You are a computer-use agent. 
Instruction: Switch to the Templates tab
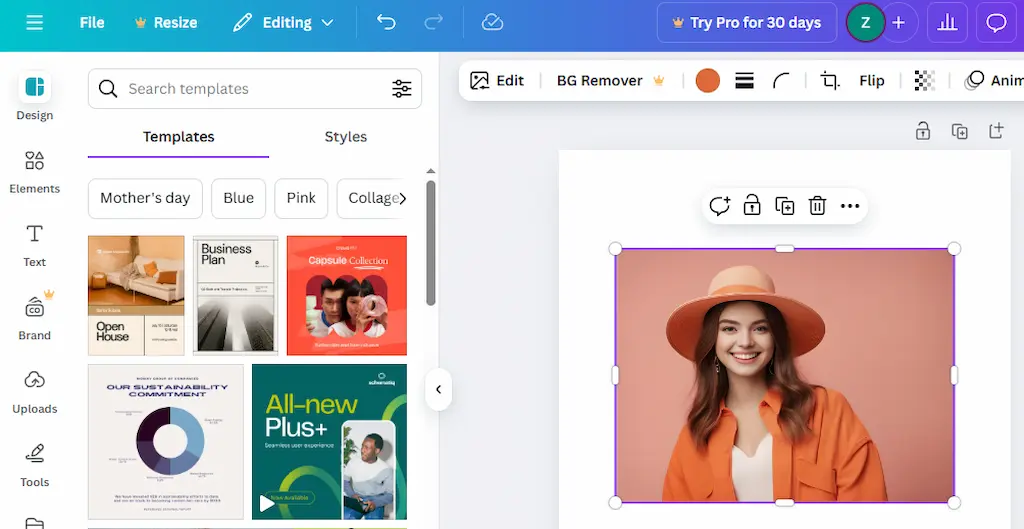click(178, 137)
